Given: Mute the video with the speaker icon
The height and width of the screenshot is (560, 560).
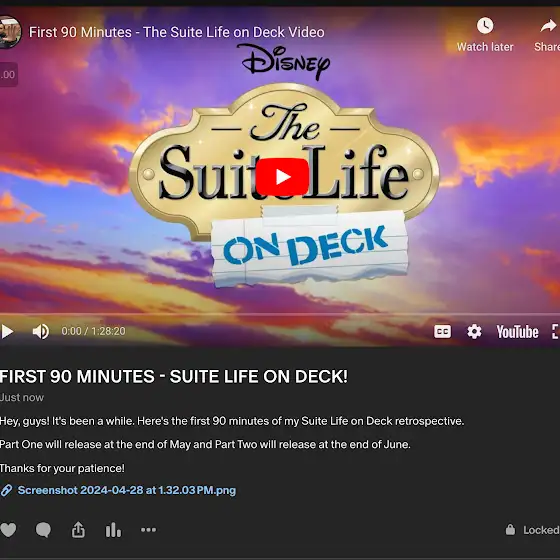Looking at the screenshot, I should (x=41, y=331).
